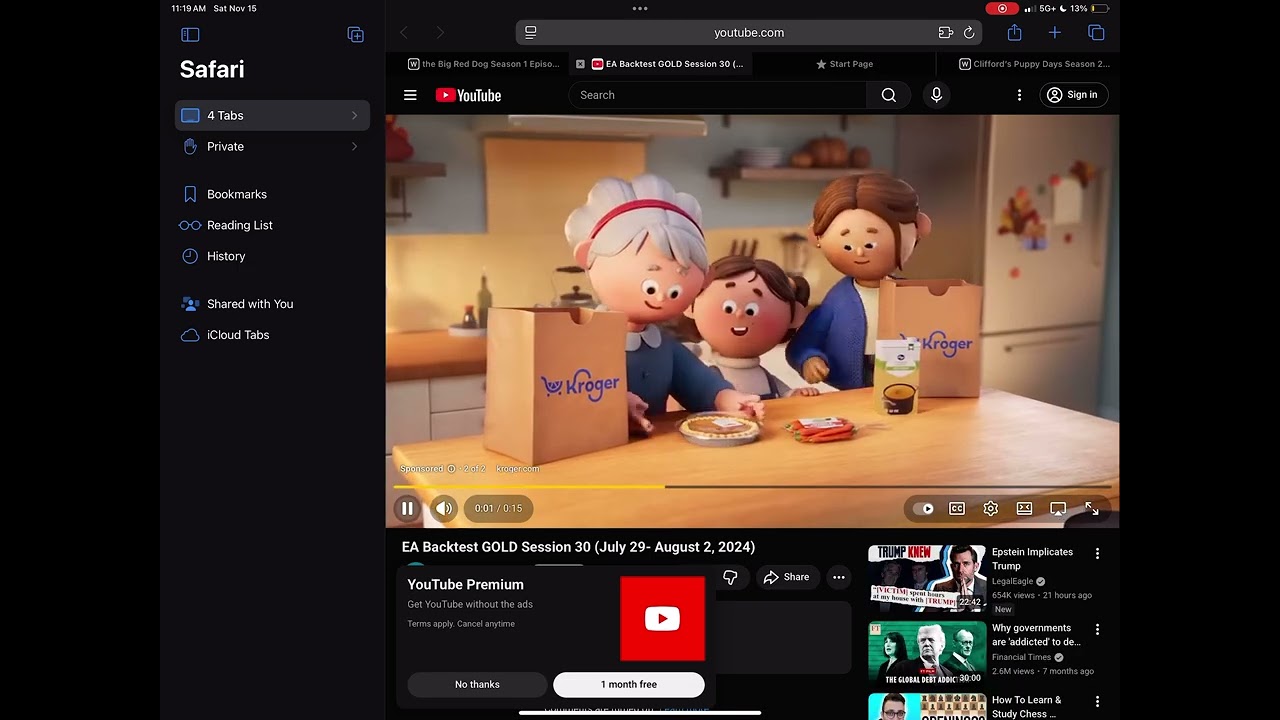Click the YouTube search magnifier button

(888, 95)
